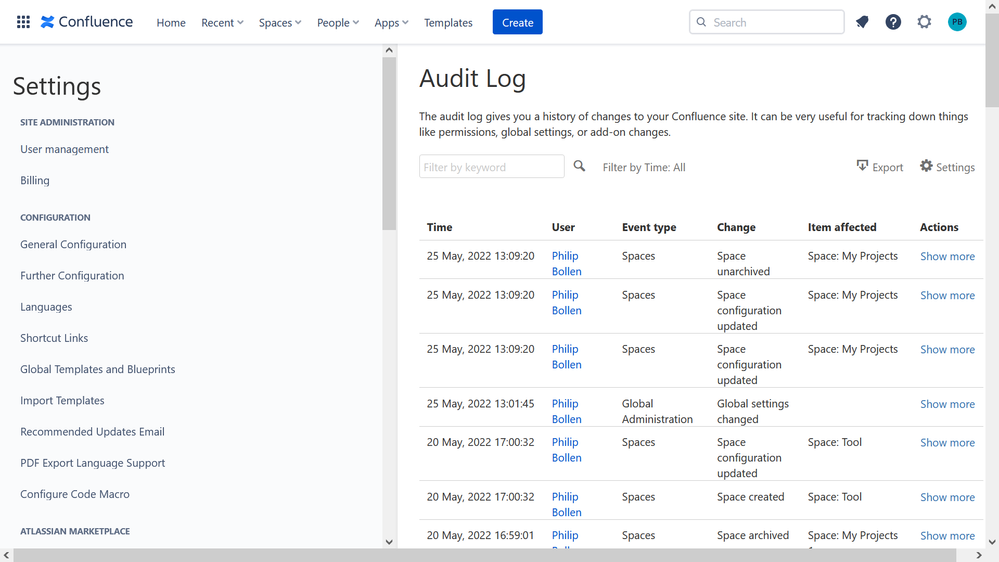999x562 pixels.
Task: Open Recommended Updates Email setting
Action: coord(92,431)
